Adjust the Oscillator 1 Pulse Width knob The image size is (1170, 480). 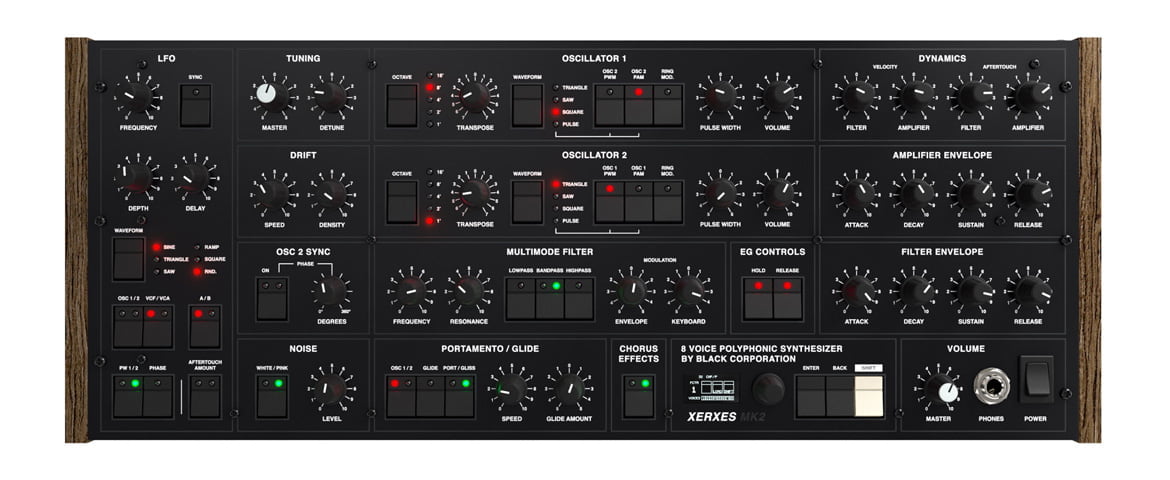pos(720,97)
